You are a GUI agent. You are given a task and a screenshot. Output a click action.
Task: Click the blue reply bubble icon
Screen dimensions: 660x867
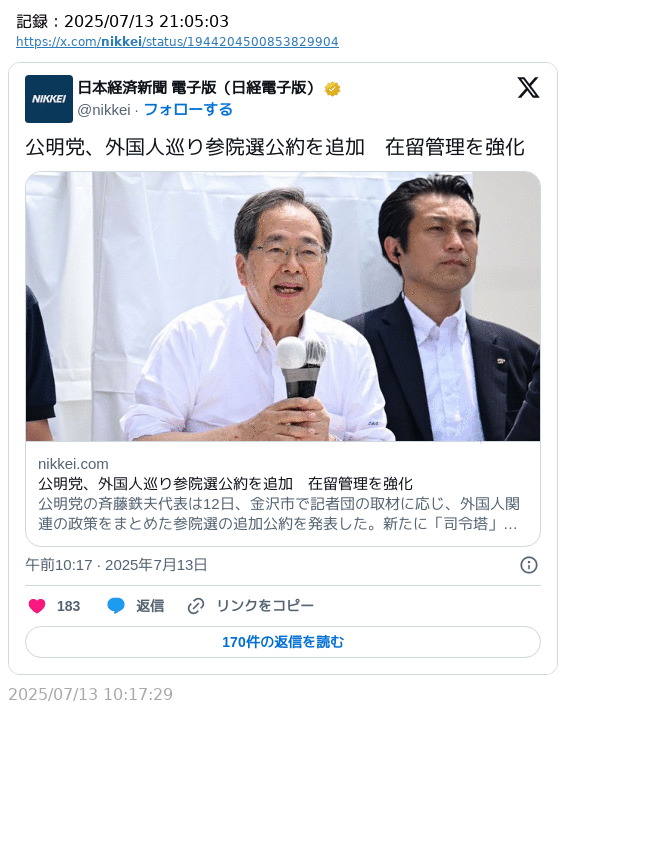coord(116,606)
